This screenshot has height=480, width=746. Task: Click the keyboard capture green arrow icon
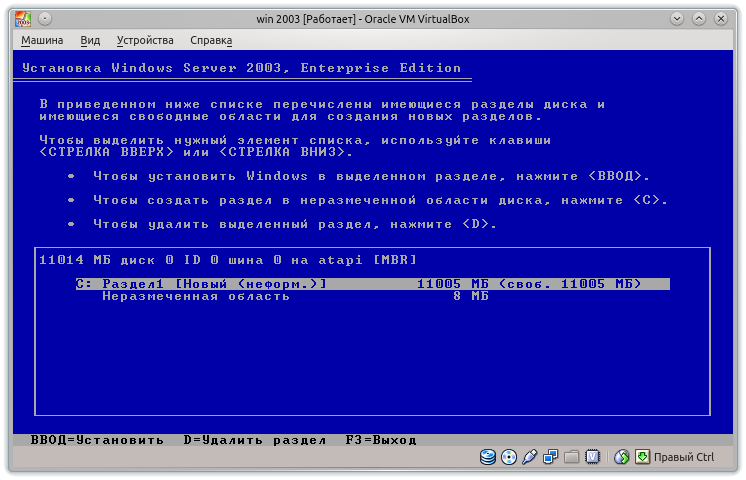pos(641,458)
